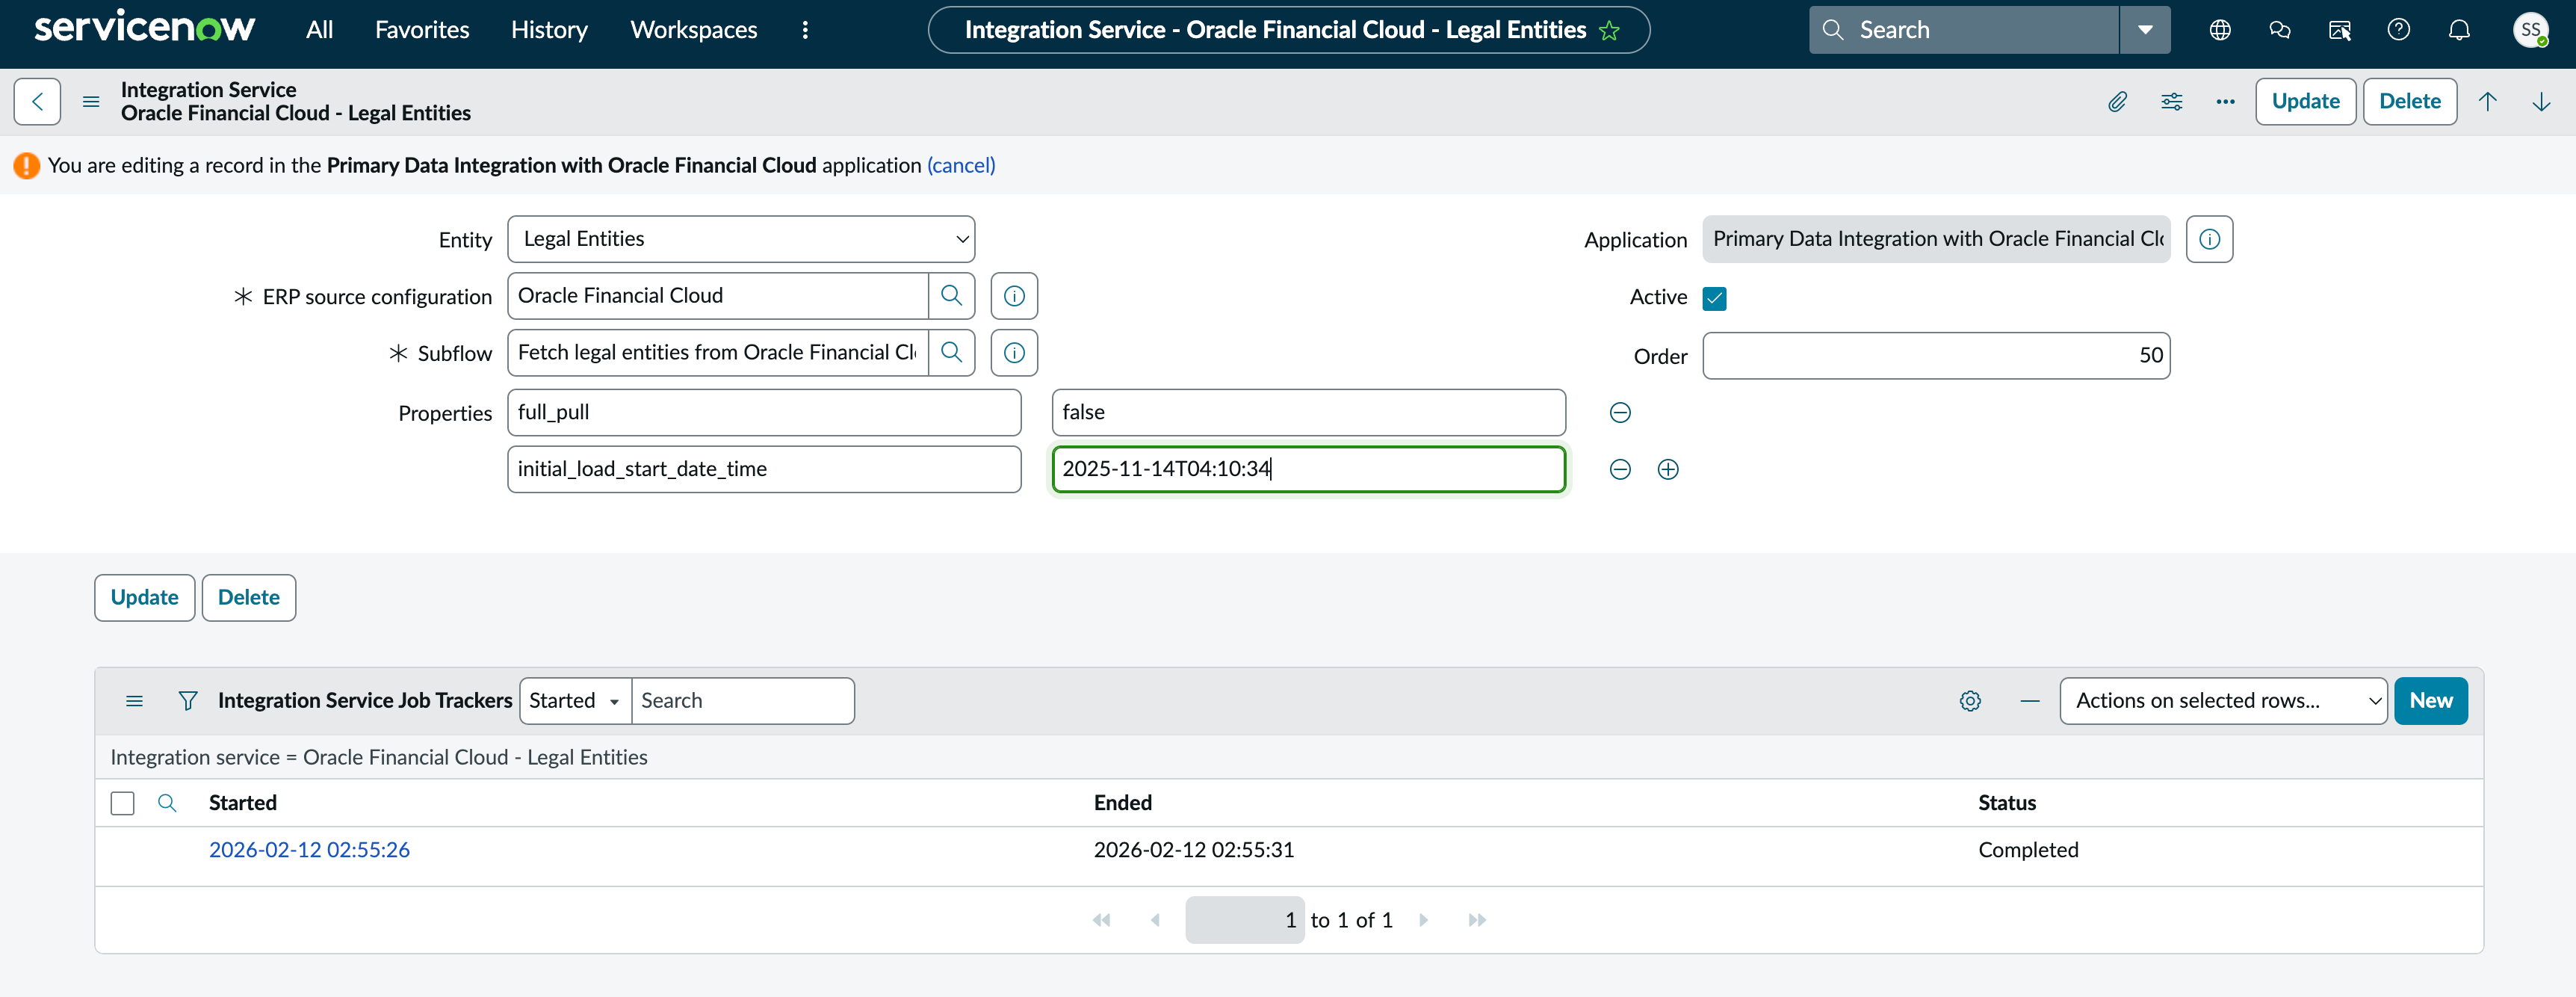Viewport: 2576px width, 997px height.
Task: Click the Order field with value 50
Action: coord(1936,356)
